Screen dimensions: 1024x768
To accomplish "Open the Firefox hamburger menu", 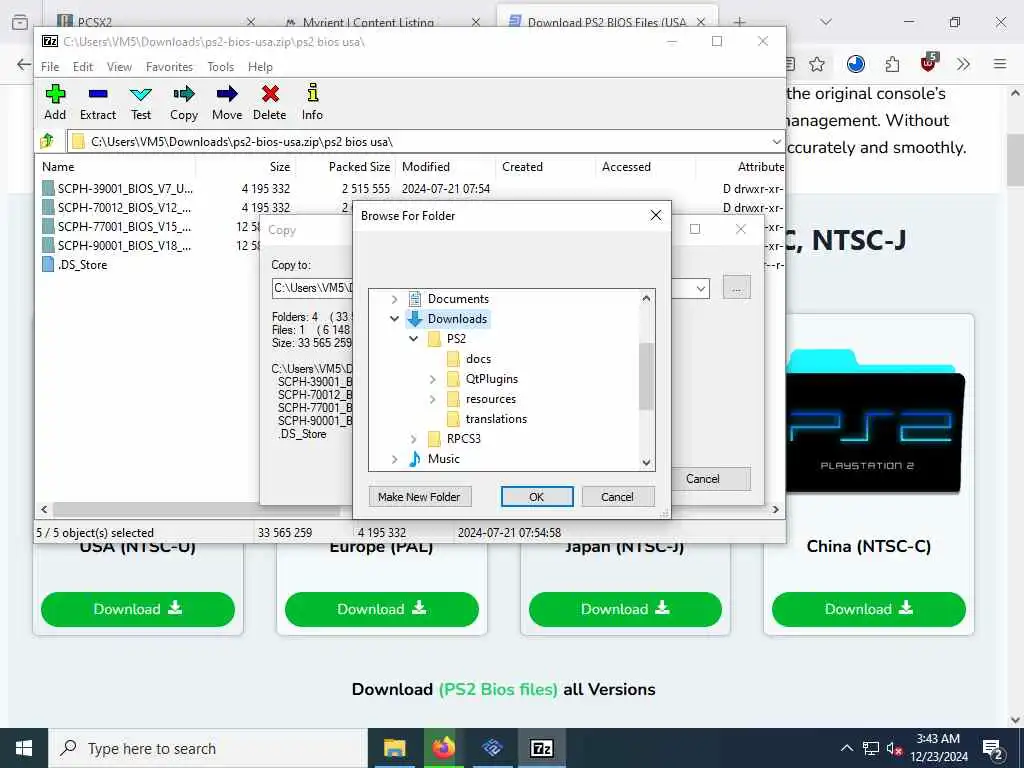I will tap(1000, 64).
